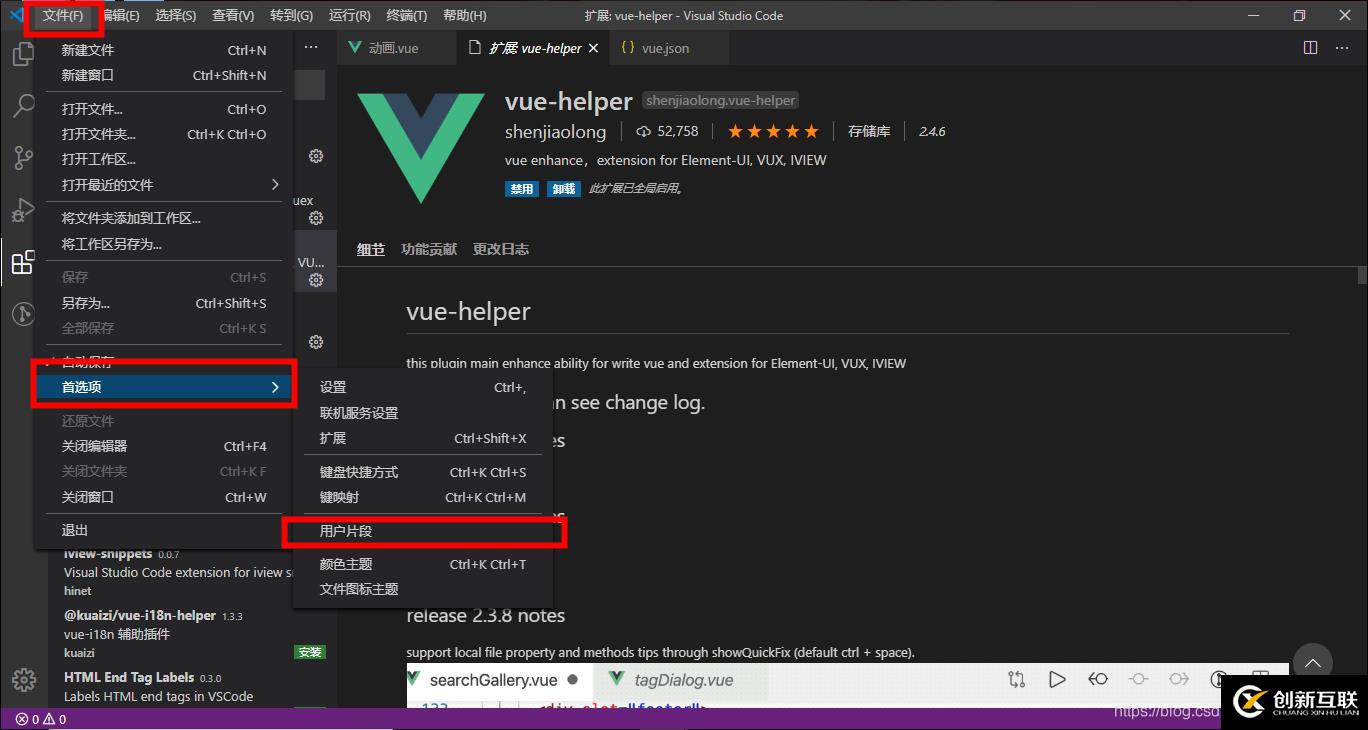Select 打开工作区... menu entry
This screenshot has height=730, width=1368.
tap(165, 159)
